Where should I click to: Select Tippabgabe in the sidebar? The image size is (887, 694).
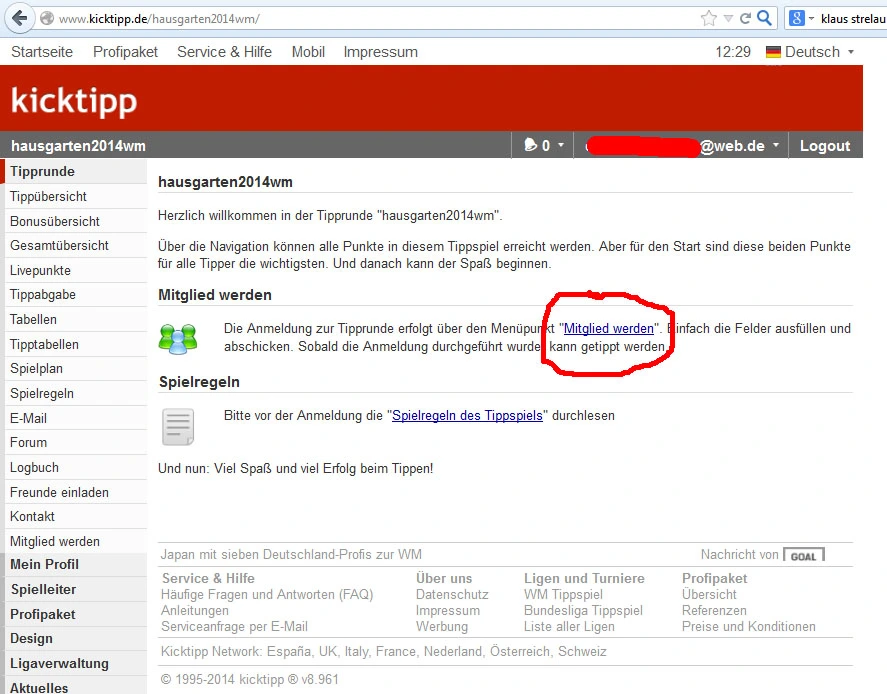(x=43, y=295)
